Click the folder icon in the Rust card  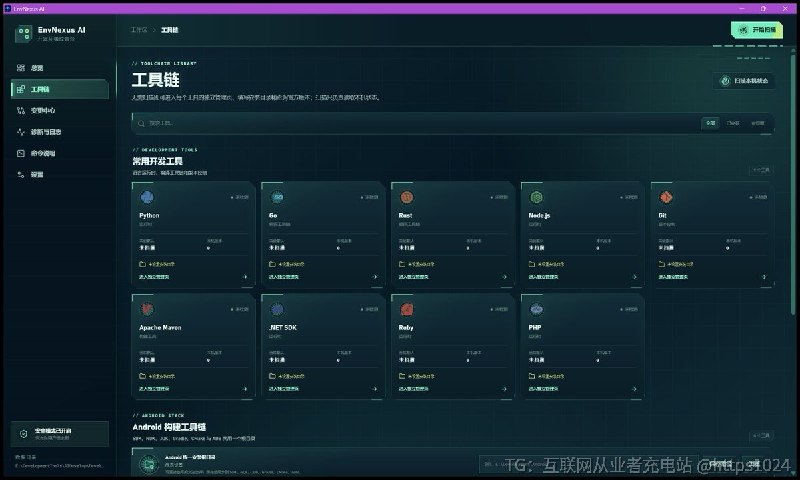pos(402,264)
